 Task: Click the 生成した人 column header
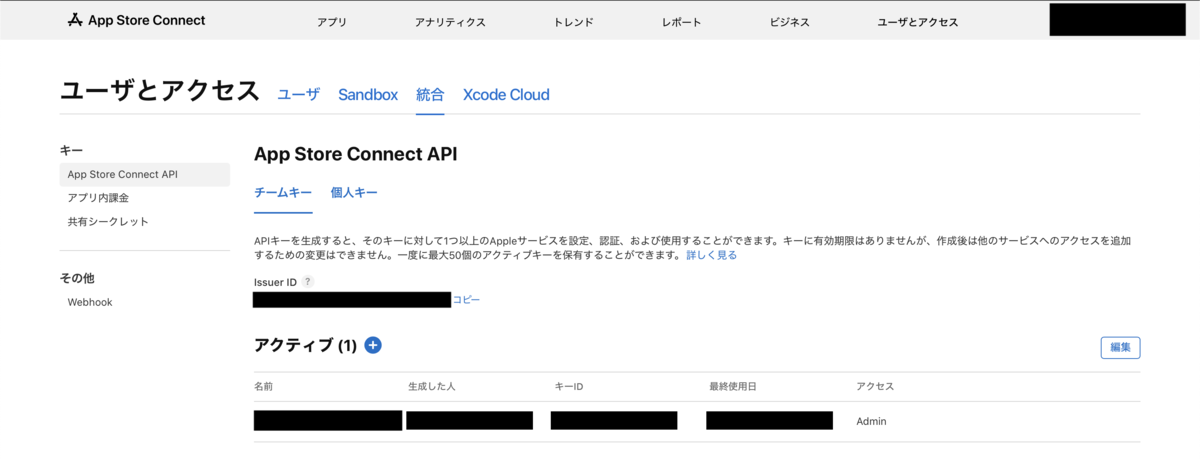(x=431, y=386)
